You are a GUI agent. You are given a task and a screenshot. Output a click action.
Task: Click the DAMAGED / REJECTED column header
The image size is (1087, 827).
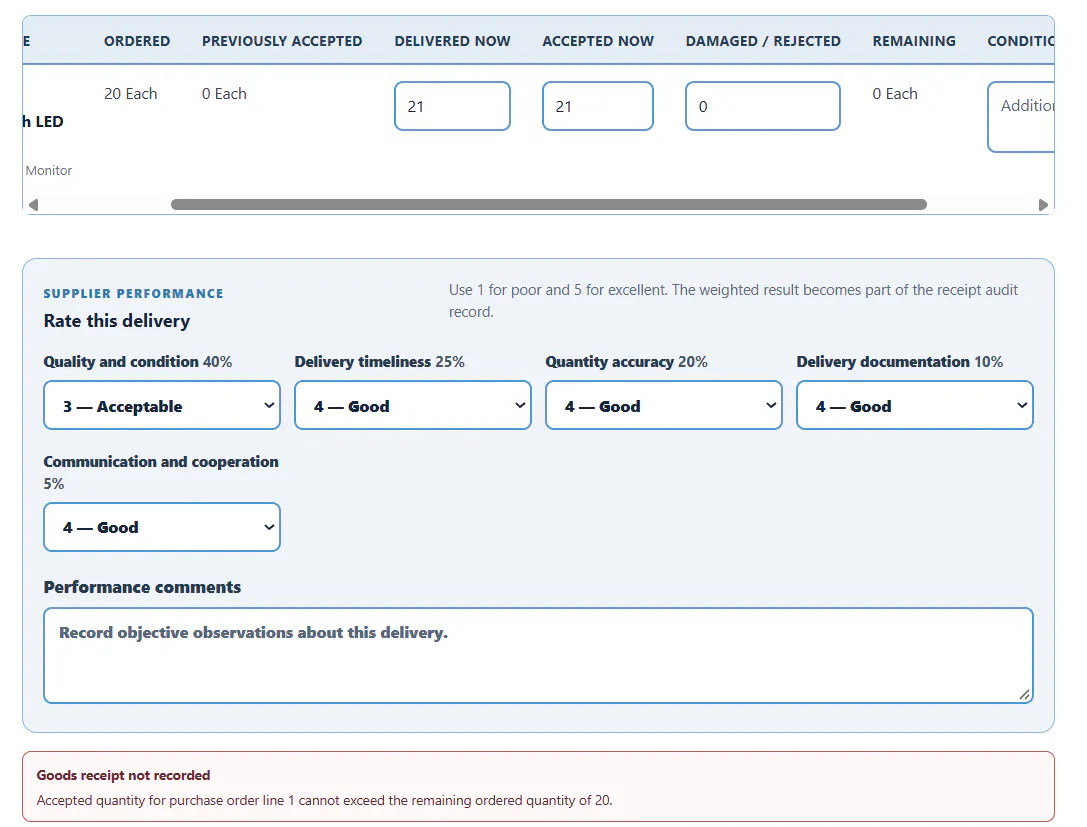763,41
